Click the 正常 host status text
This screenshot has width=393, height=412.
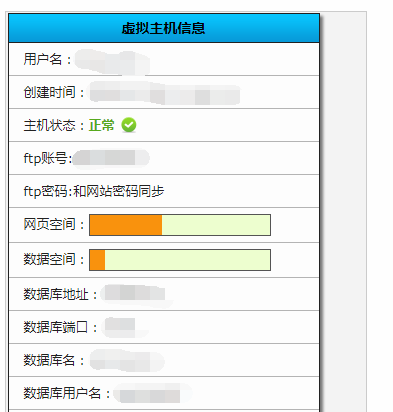click(x=102, y=125)
